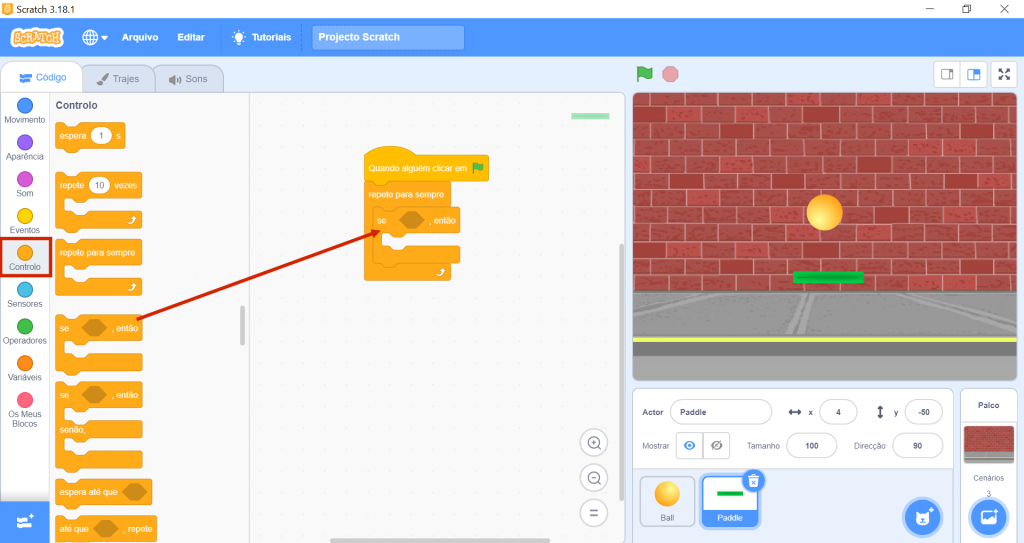Viewport: 1024px width, 543px height.
Task: Switch to the Sons tab
Action: (189, 78)
